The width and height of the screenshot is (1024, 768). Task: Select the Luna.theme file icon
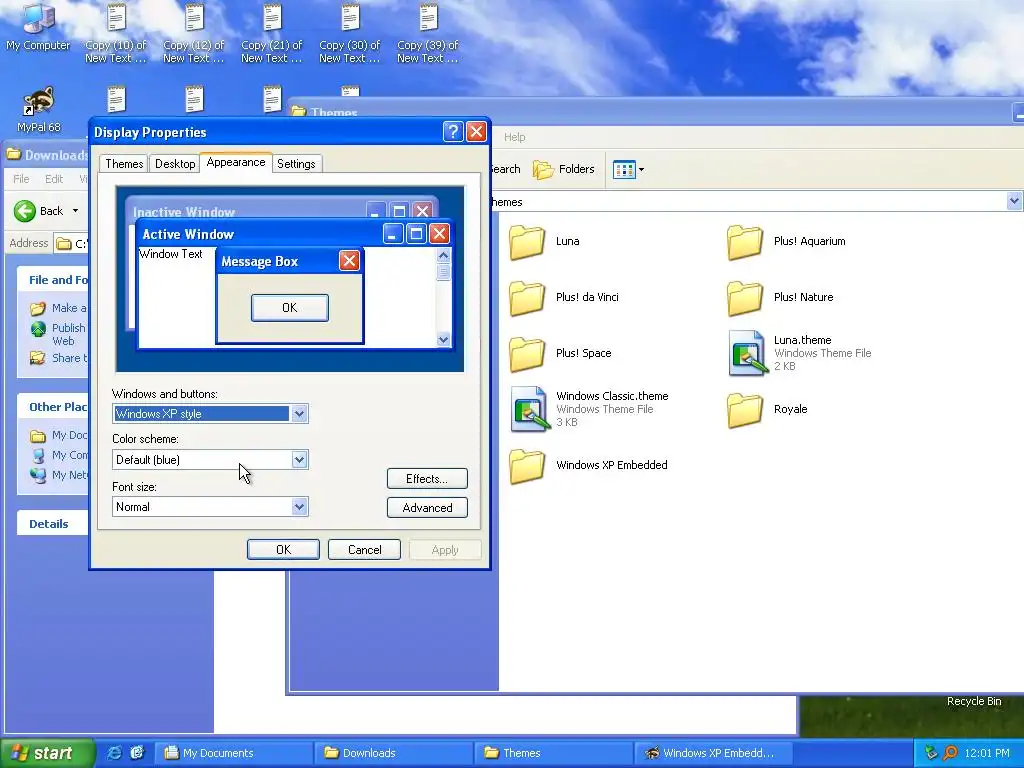(747, 353)
